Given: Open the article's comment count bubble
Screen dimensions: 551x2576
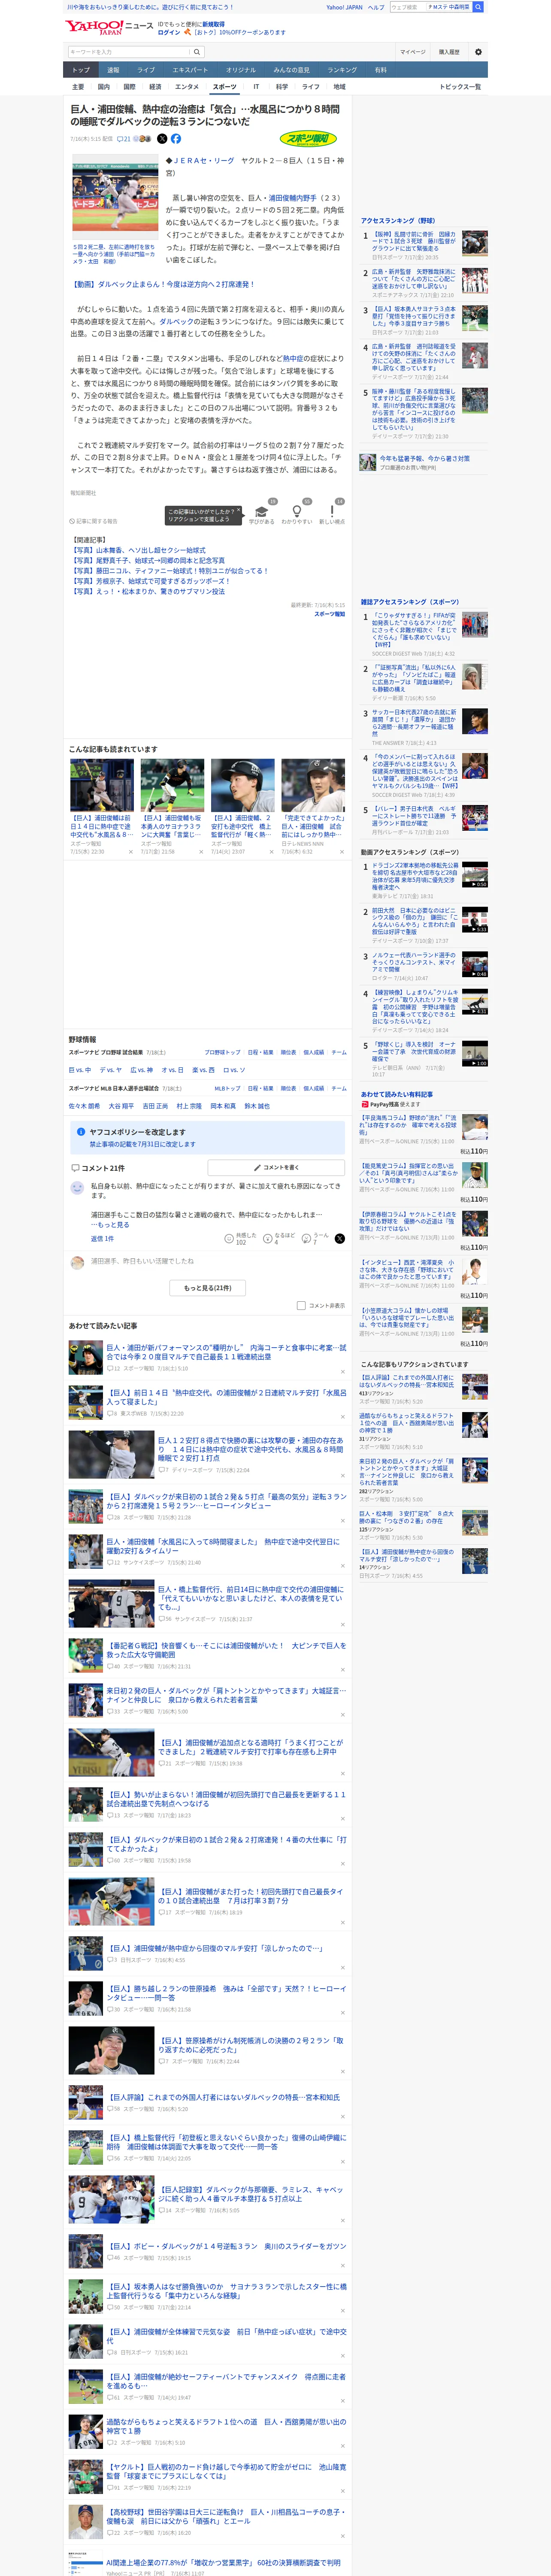Looking at the screenshot, I should coord(124,139).
